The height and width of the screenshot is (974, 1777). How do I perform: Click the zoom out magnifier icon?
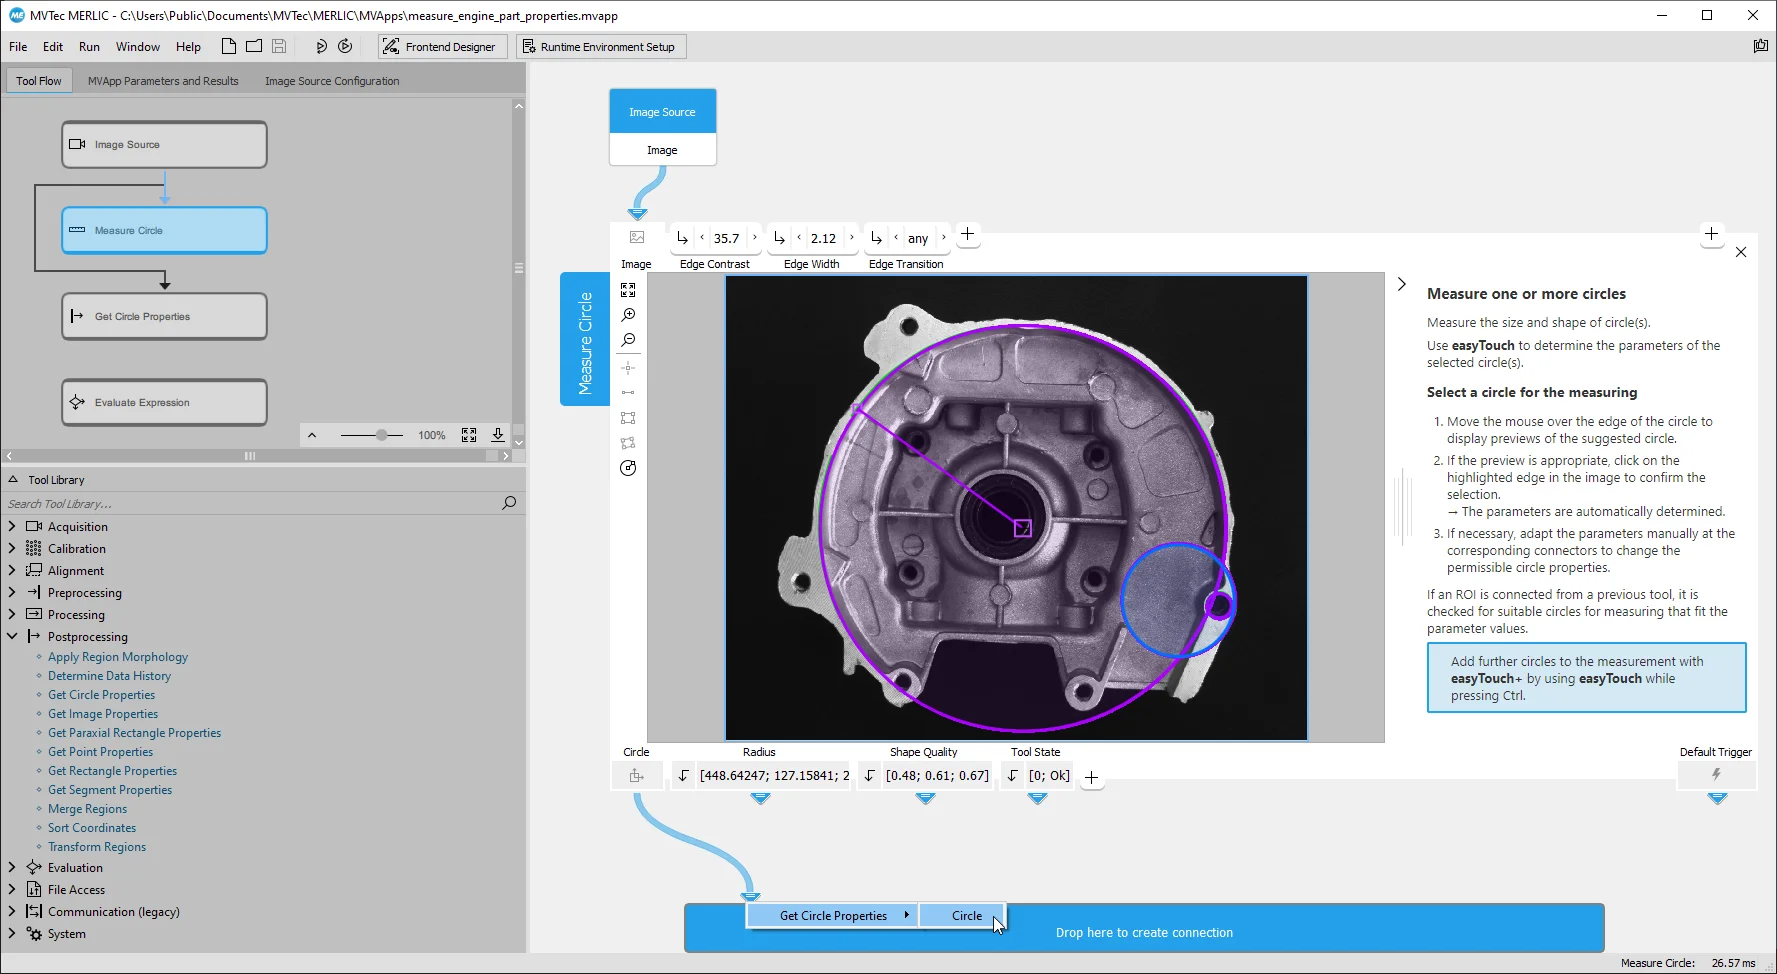click(628, 340)
